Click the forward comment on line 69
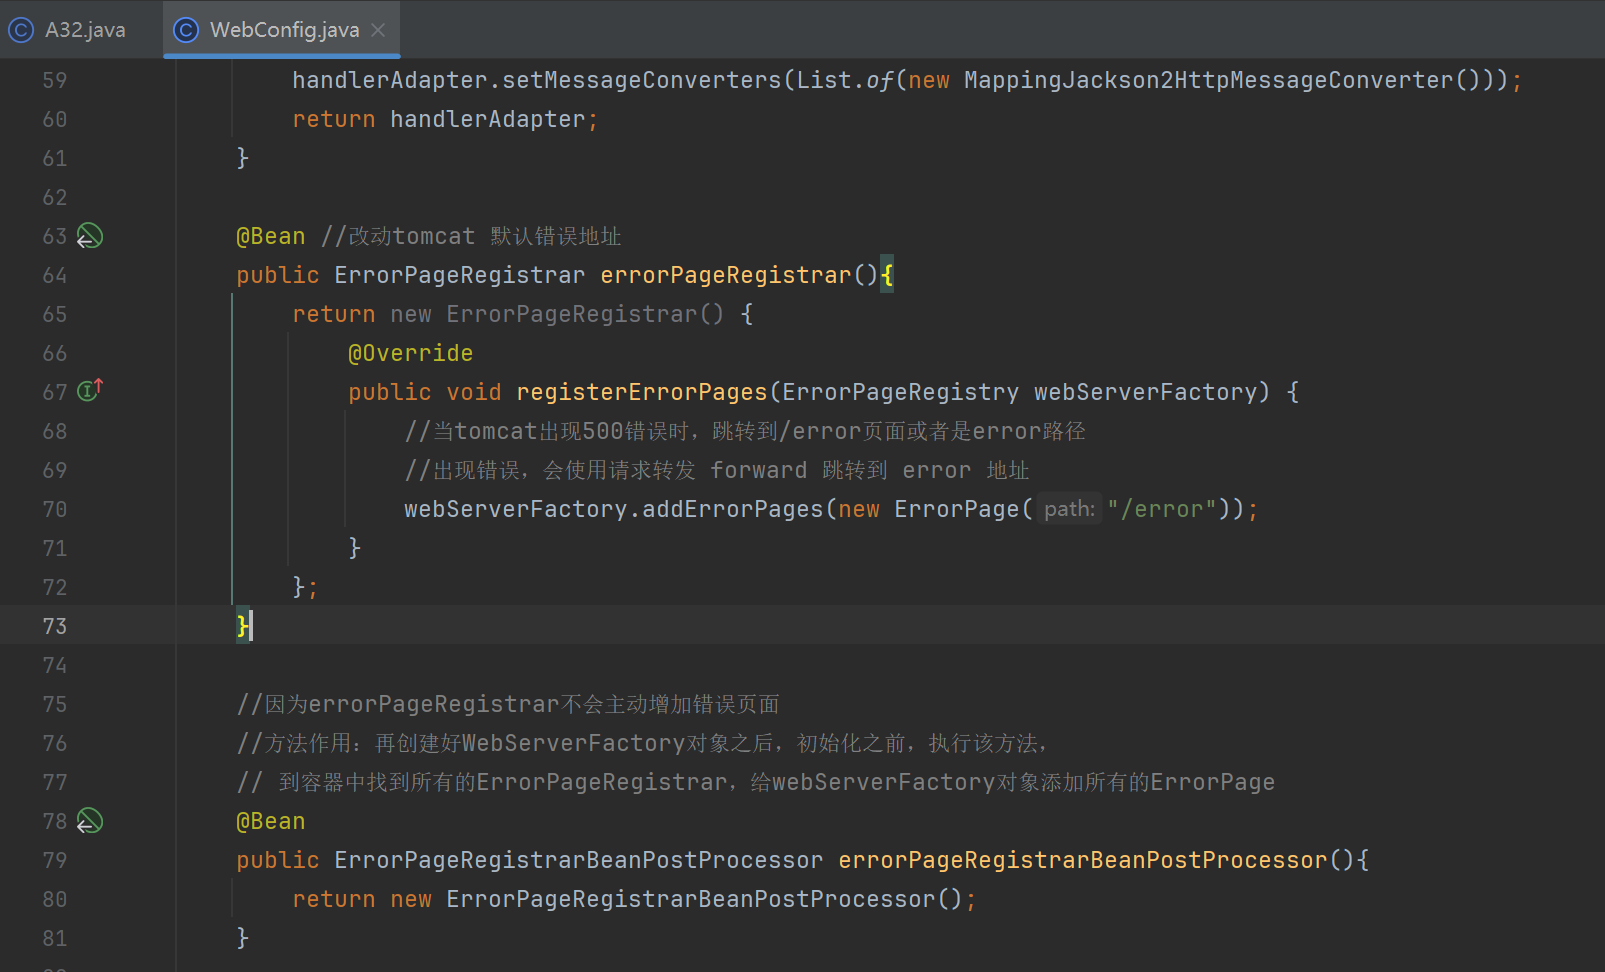Viewport: 1605px width, 972px height. point(717,470)
